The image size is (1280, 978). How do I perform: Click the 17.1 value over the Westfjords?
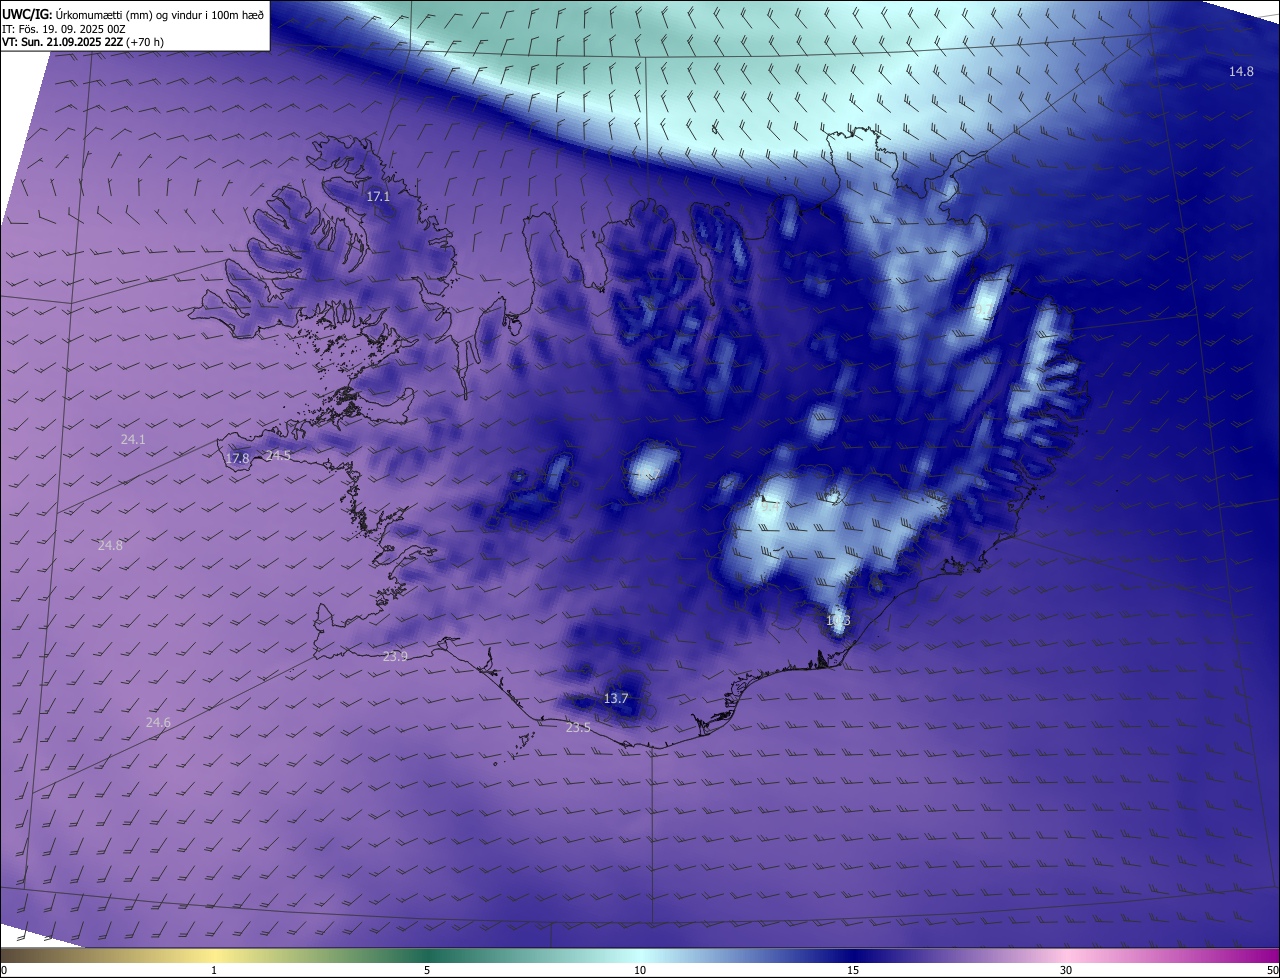(x=378, y=197)
